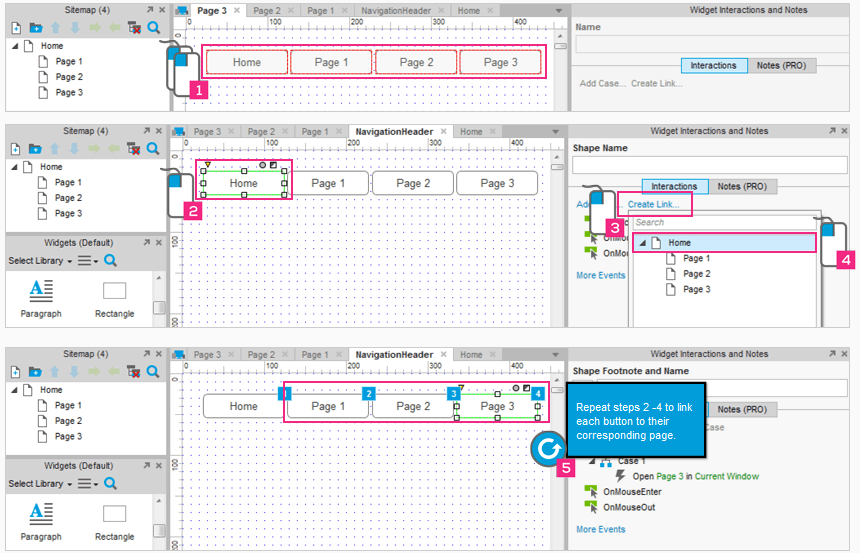860x553 pixels.
Task: Open Select Library dropdown in the middle Widgets panel
Action: (x=40, y=260)
